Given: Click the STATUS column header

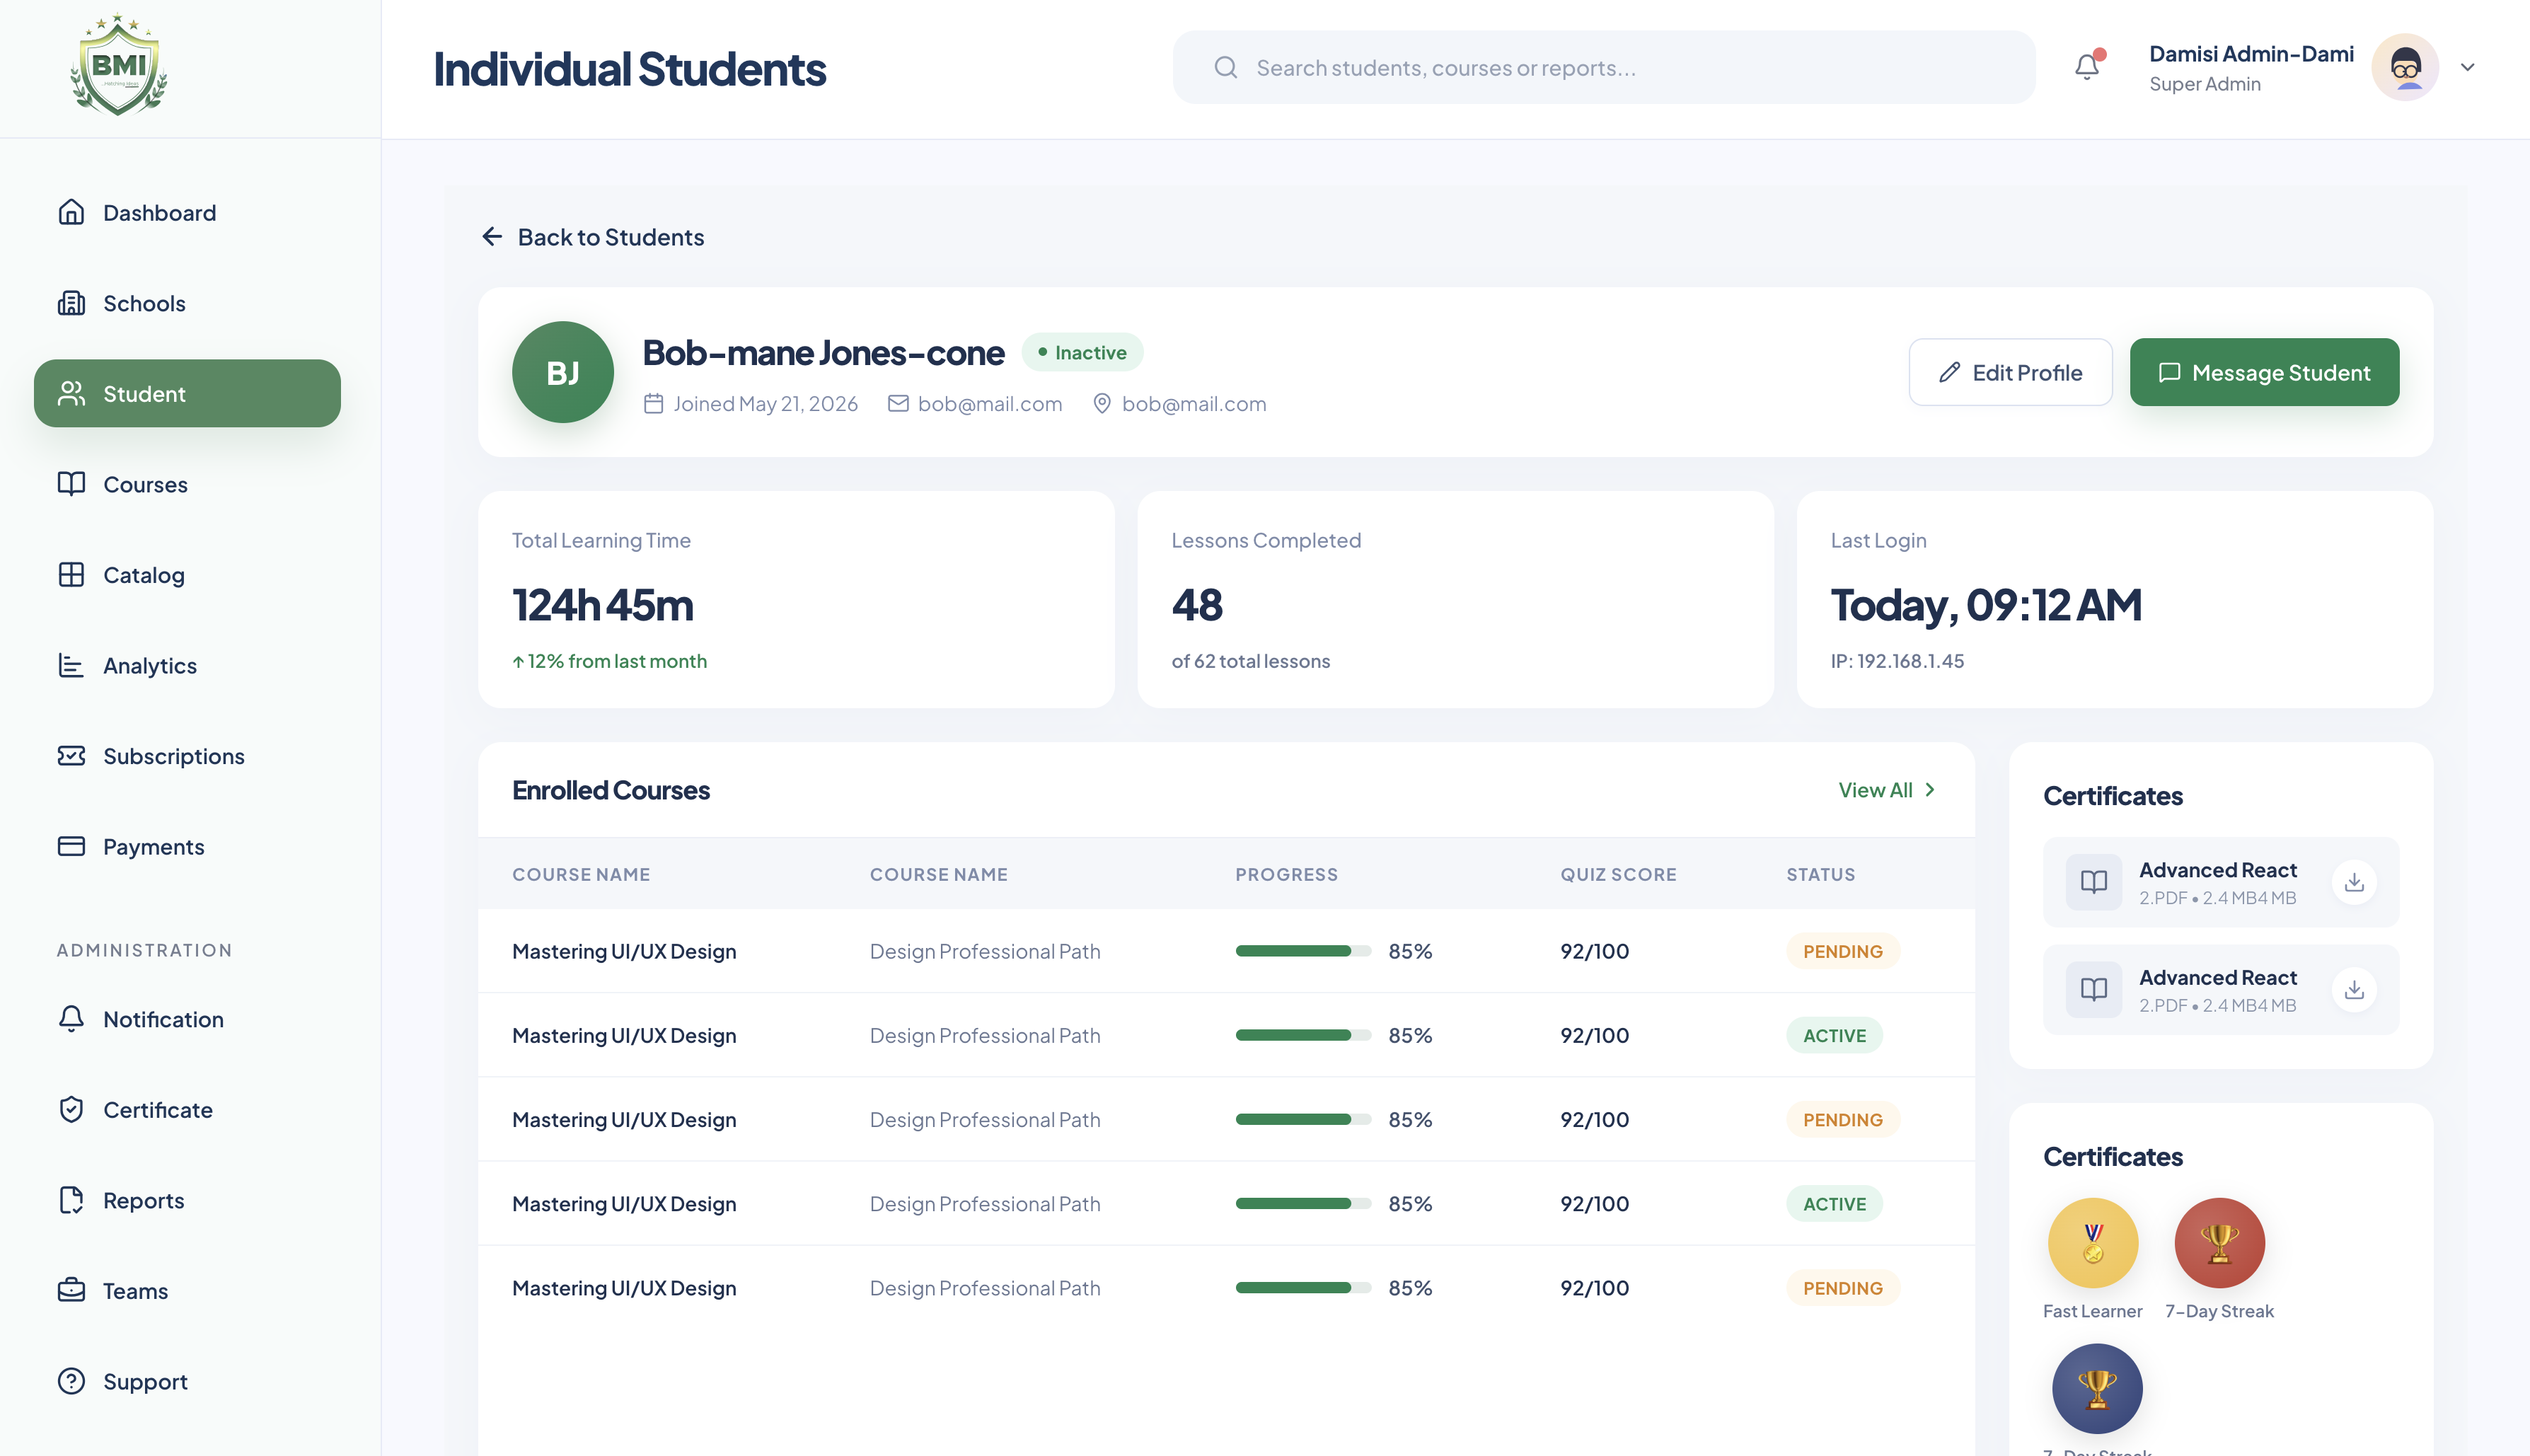Looking at the screenshot, I should [x=1821, y=874].
